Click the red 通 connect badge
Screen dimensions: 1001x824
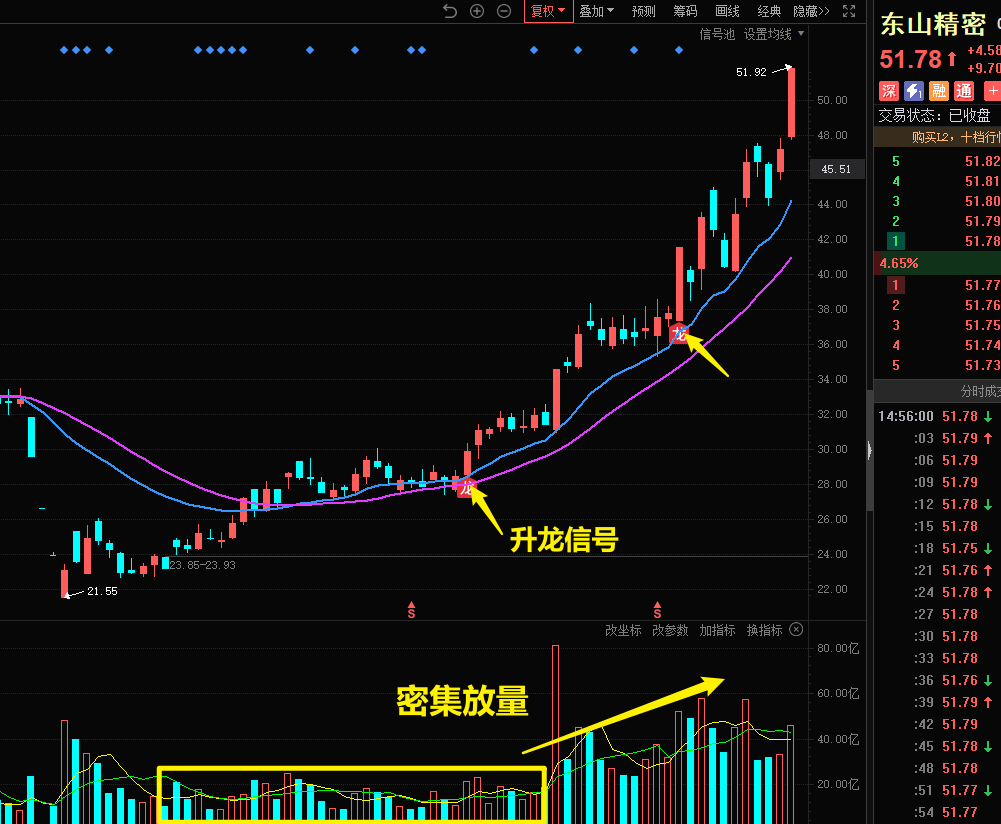click(x=963, y=91)
